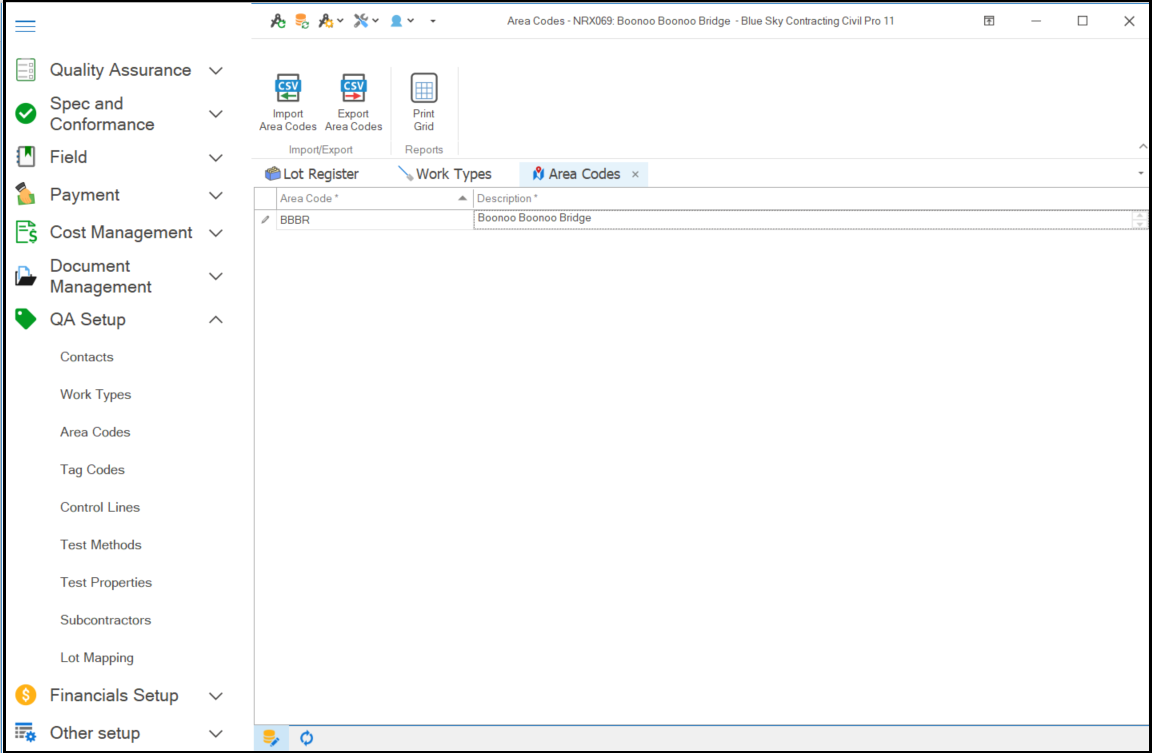Click the compass refresh icon in title bar

coord(278,21)
